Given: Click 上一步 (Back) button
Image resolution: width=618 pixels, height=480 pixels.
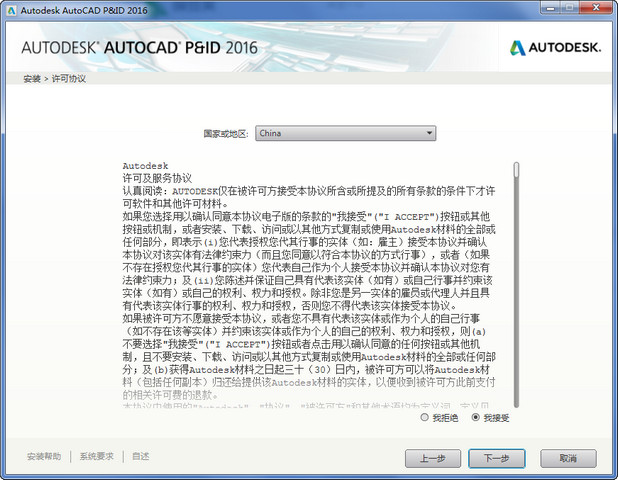Looking at the screenshot, I should [x=433, y=458].
